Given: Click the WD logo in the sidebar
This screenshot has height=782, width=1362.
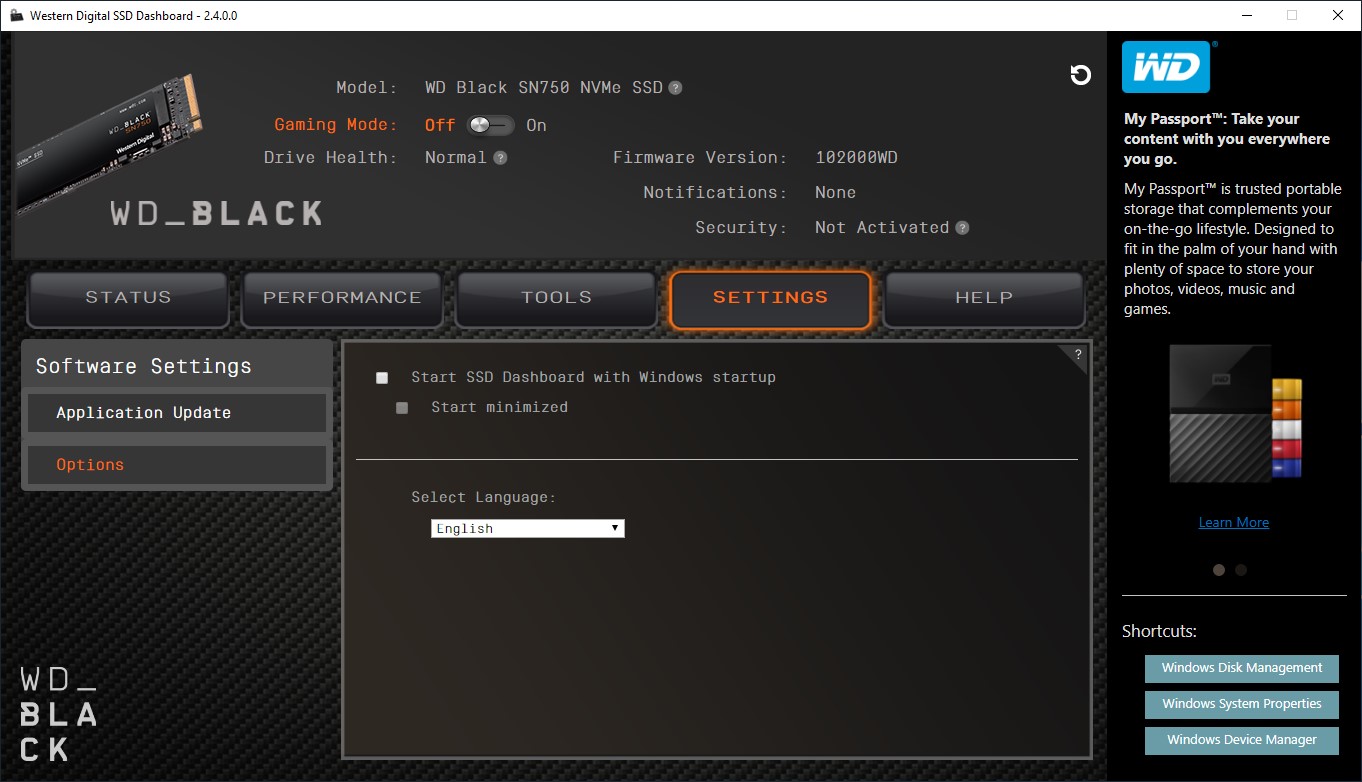Looking at the screenshot, I should 1166,67.
